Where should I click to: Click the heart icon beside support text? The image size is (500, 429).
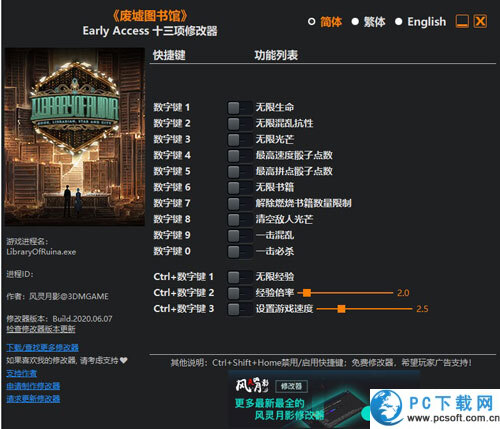[123, 360]
